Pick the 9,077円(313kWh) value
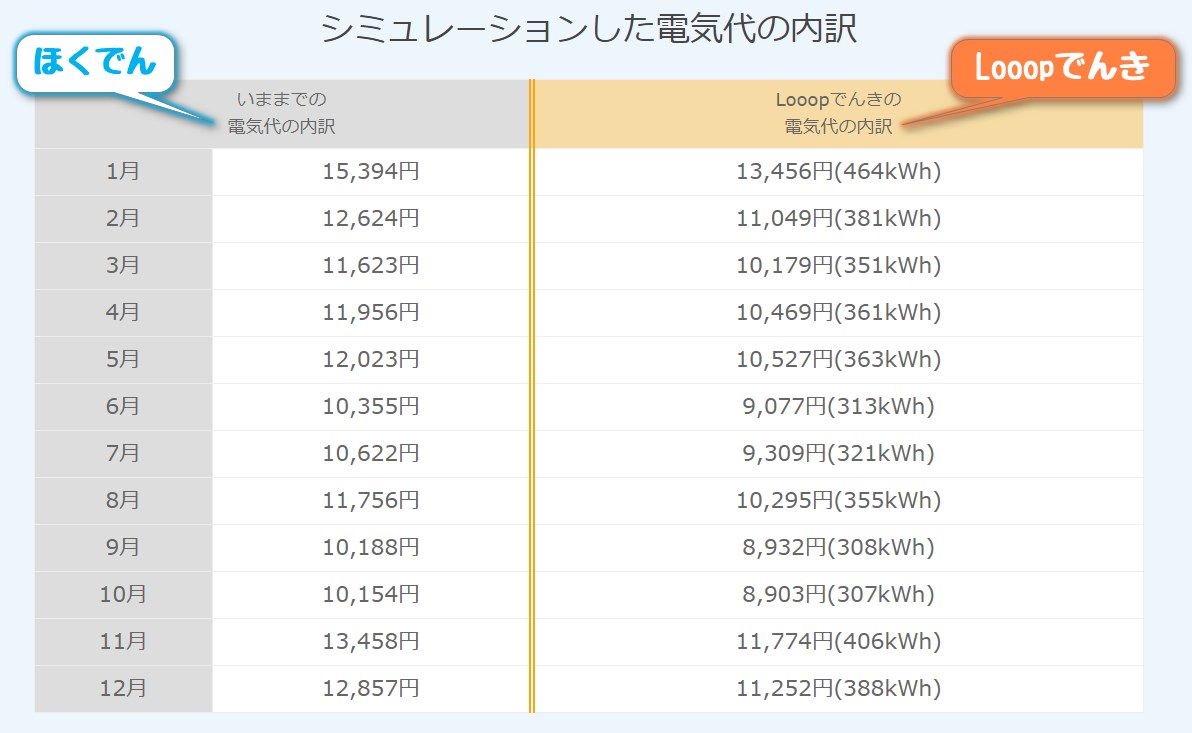1192x733 pixels. (x=839, y=407)
